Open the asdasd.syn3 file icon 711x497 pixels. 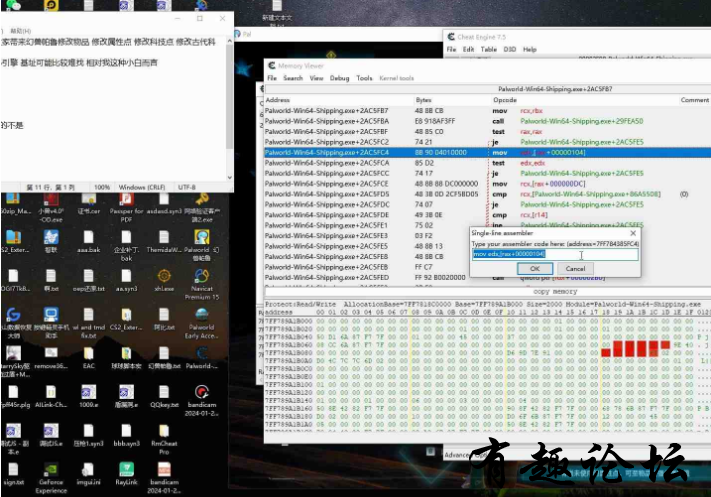[164, 204]
